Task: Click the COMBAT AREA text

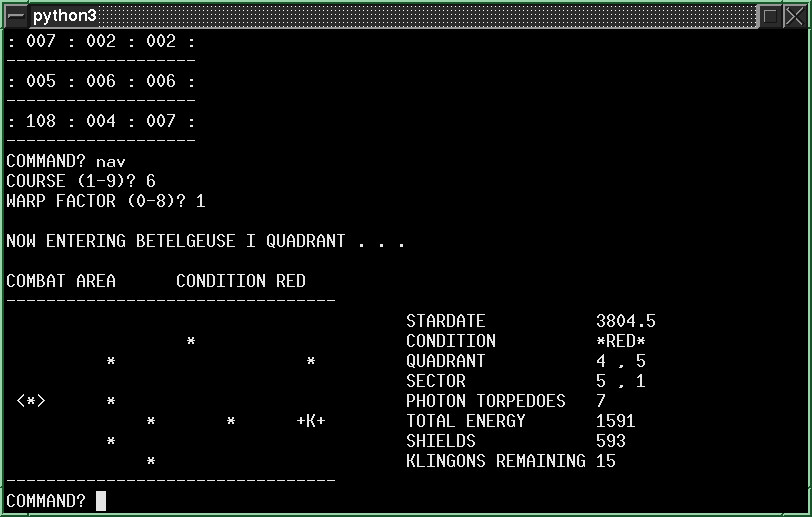Action: click(x=61, y=281)
